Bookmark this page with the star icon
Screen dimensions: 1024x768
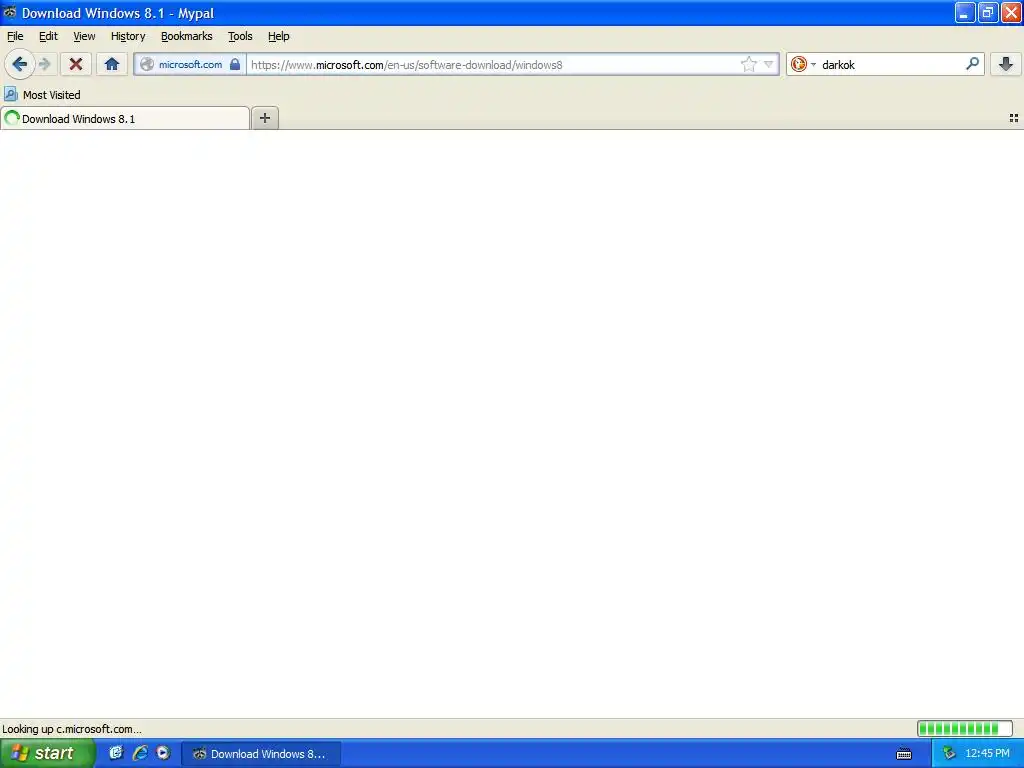pos(748,64)
